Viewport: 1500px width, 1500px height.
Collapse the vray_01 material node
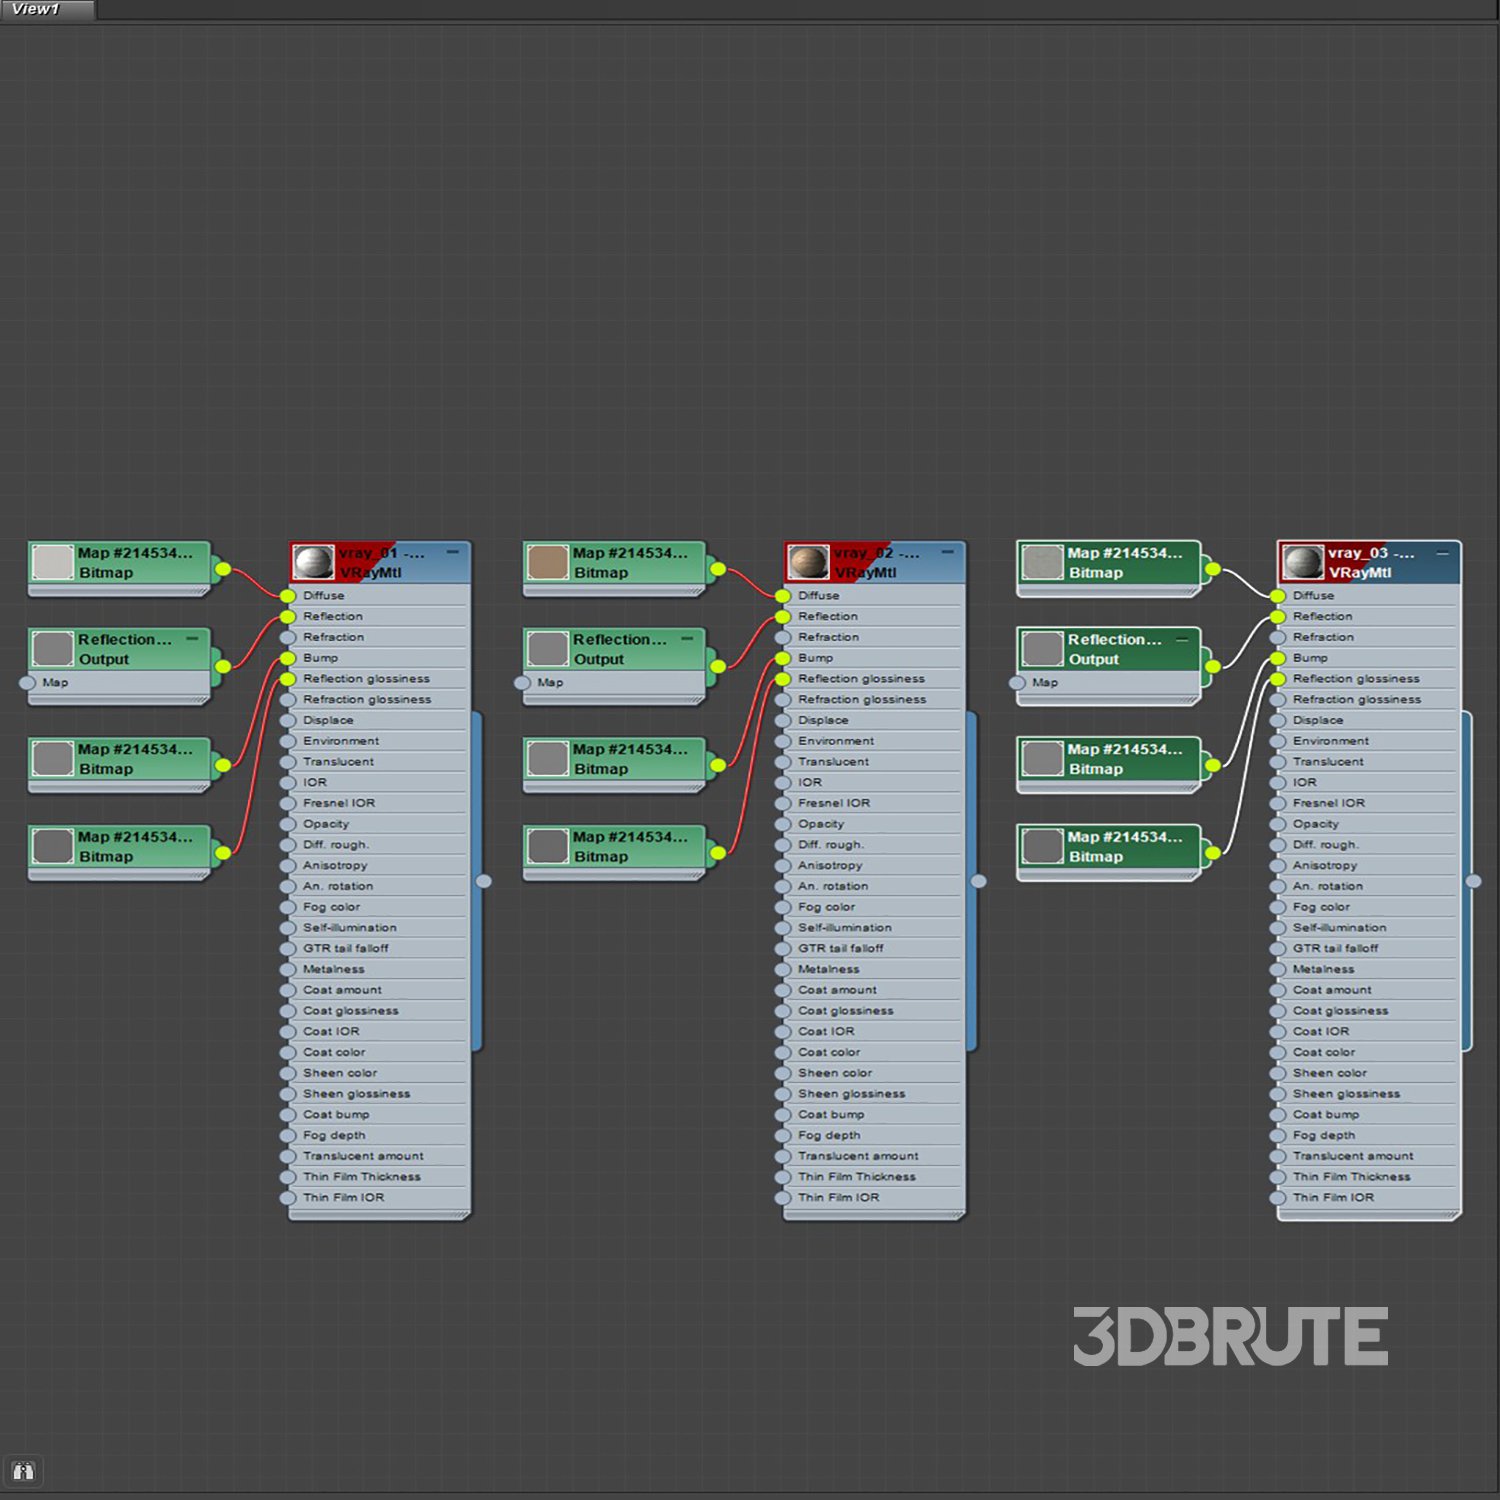click(453, 552)
